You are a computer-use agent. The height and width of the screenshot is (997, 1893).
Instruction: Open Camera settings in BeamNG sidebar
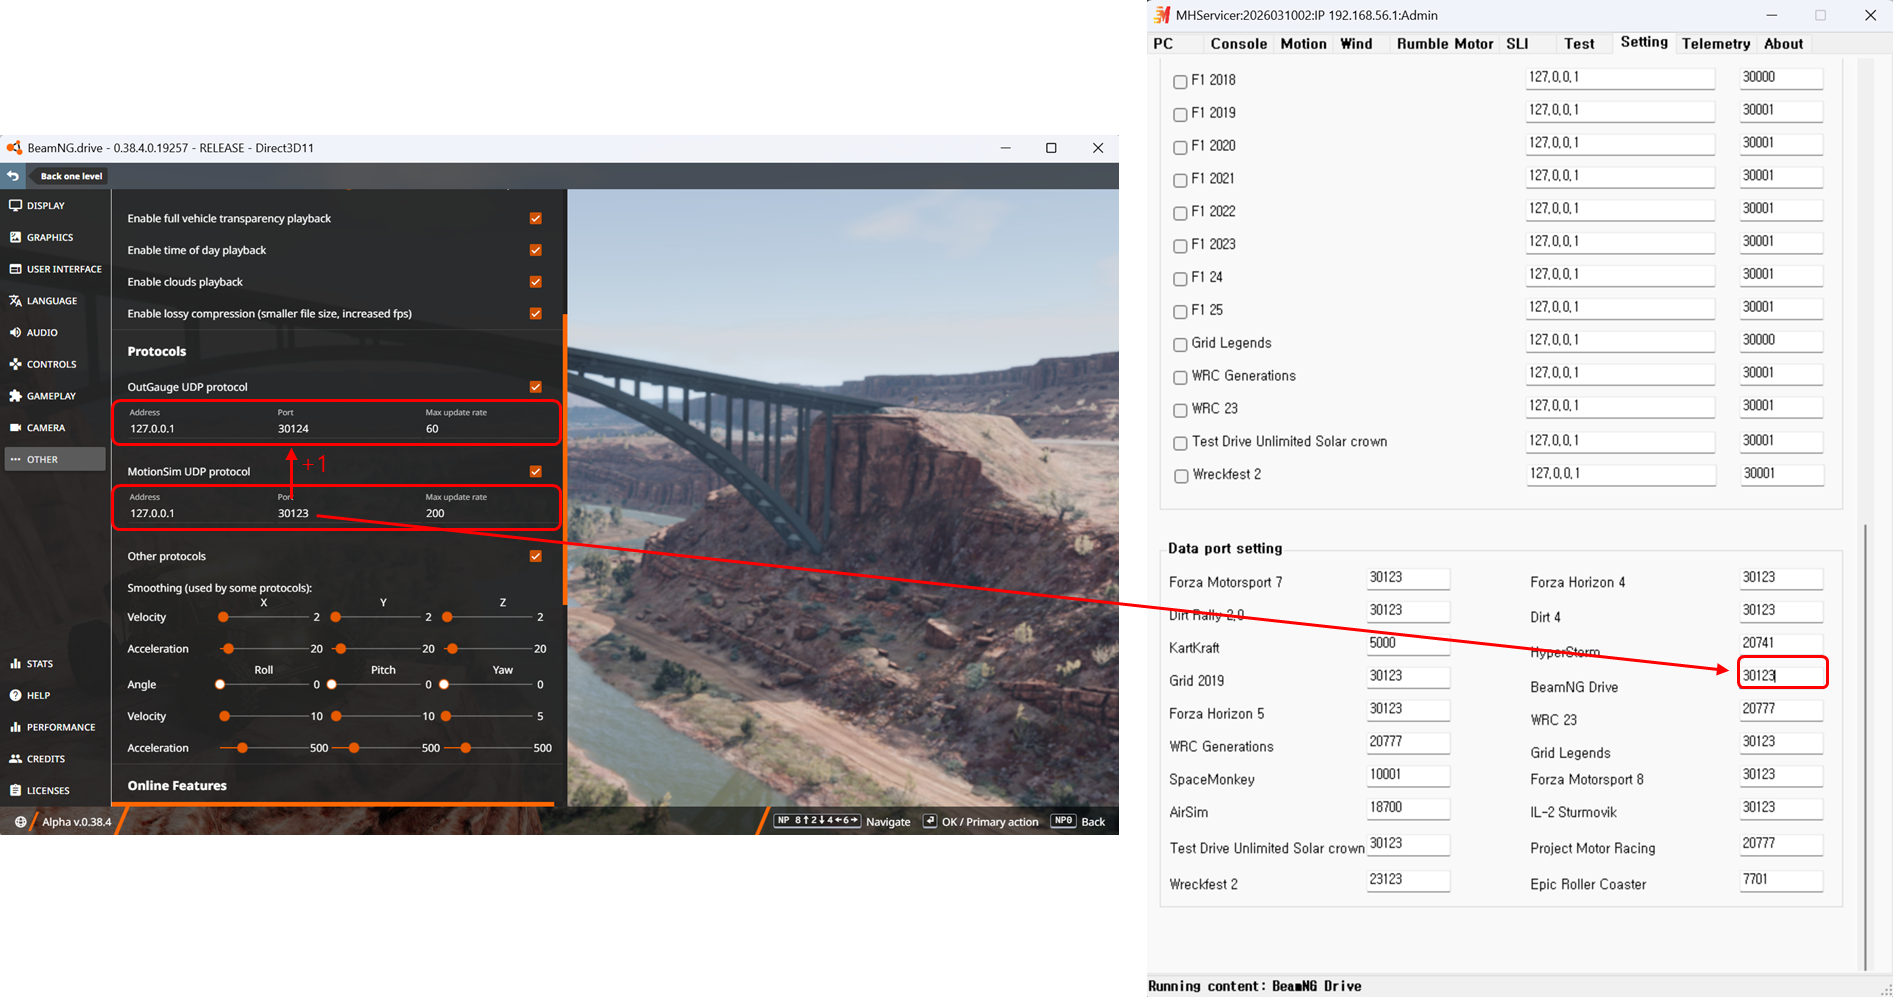coord(55,427)
